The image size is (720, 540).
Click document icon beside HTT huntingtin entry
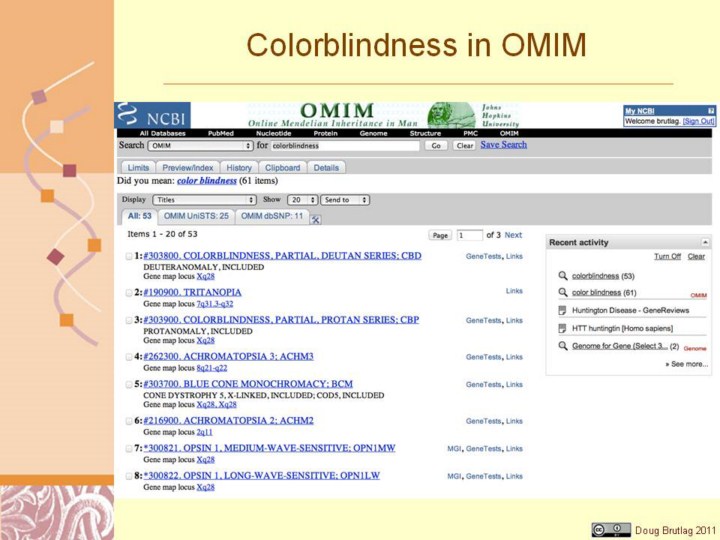563,328
